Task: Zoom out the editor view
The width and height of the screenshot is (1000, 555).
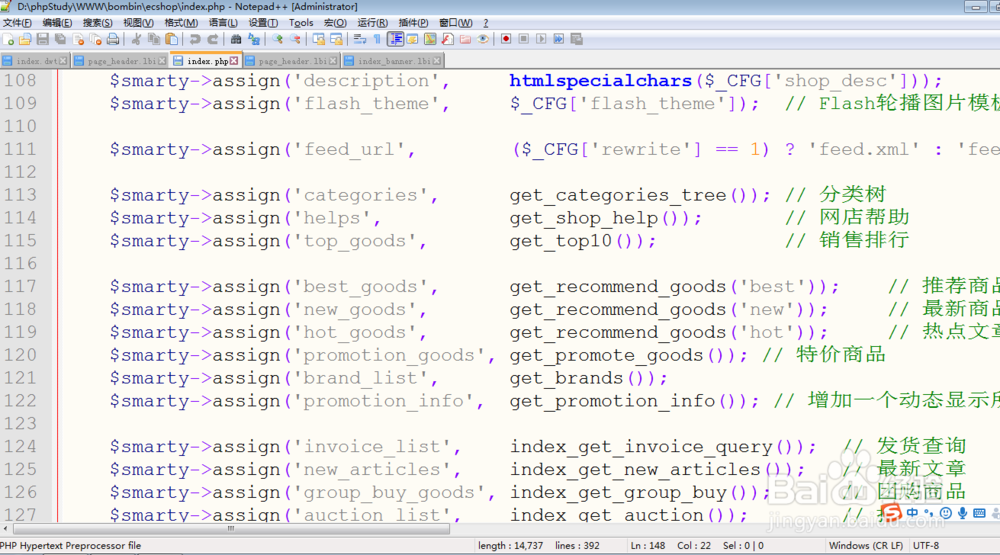Action: (295, 39)
